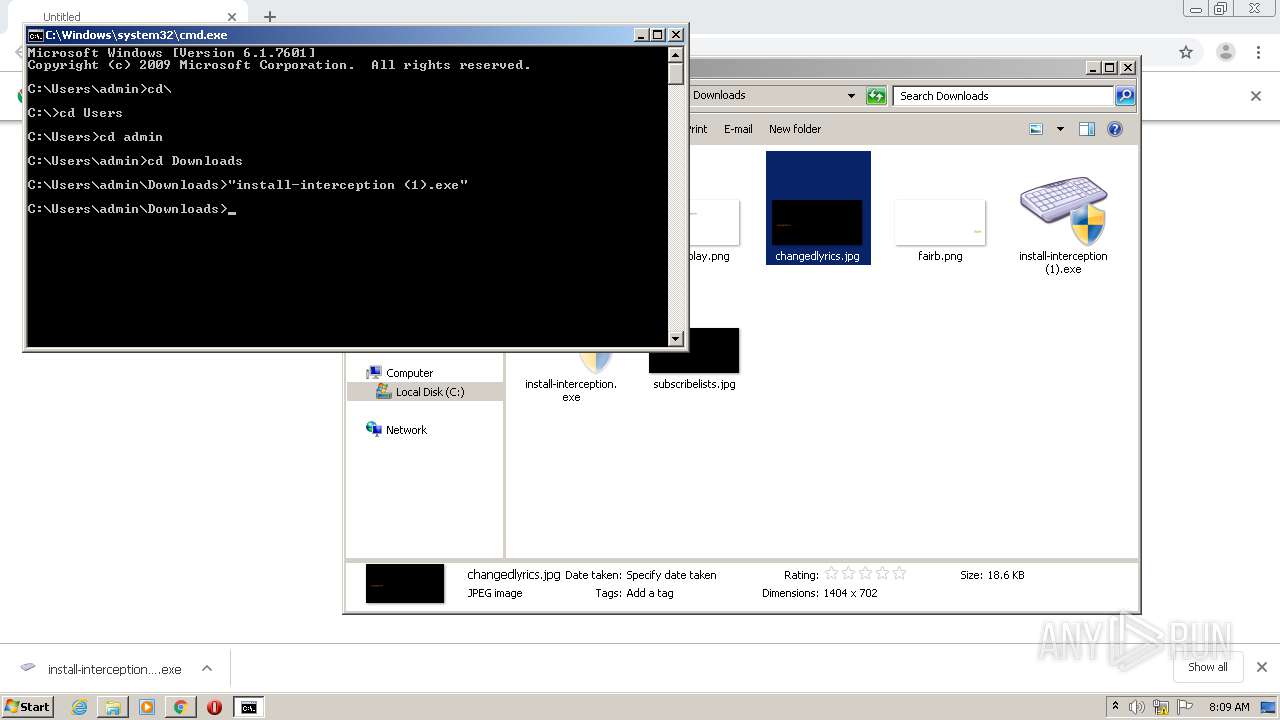The width and height of the screenshot is (1280, 720).
Task: Switch to Chrome from the taskbar
Action: (x=180, y=707)
